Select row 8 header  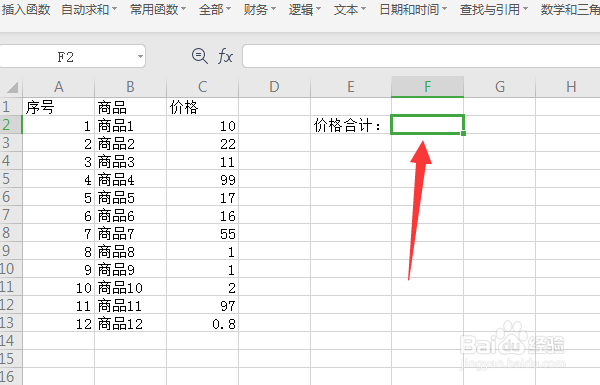(x=11, y=233)
